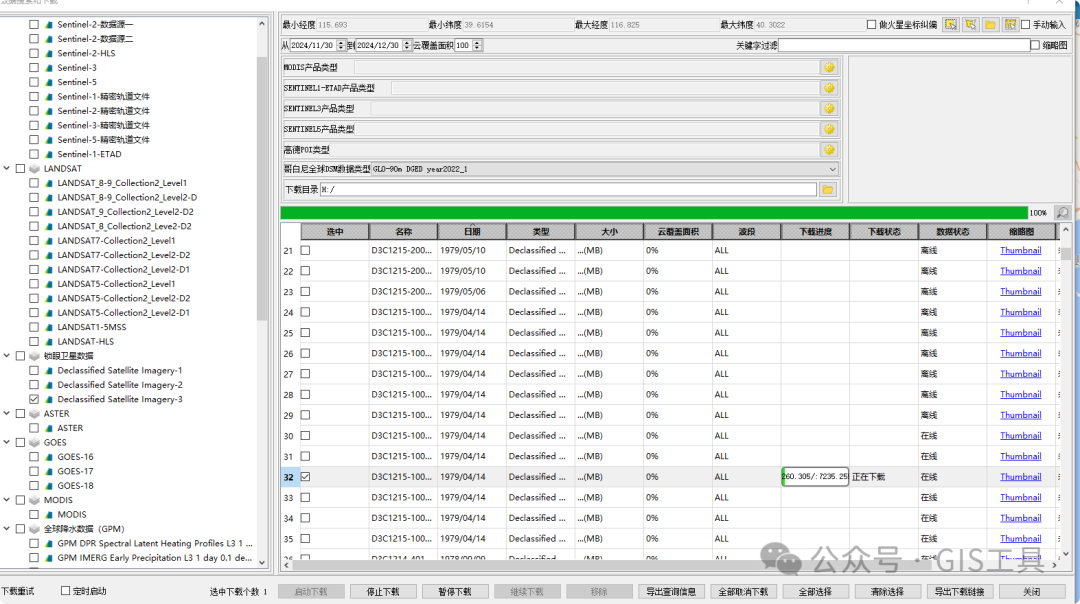Click the LANDSAT1-5MSS layer icon
Viewport: 1080px width, 604px height.
click(49, 328)
